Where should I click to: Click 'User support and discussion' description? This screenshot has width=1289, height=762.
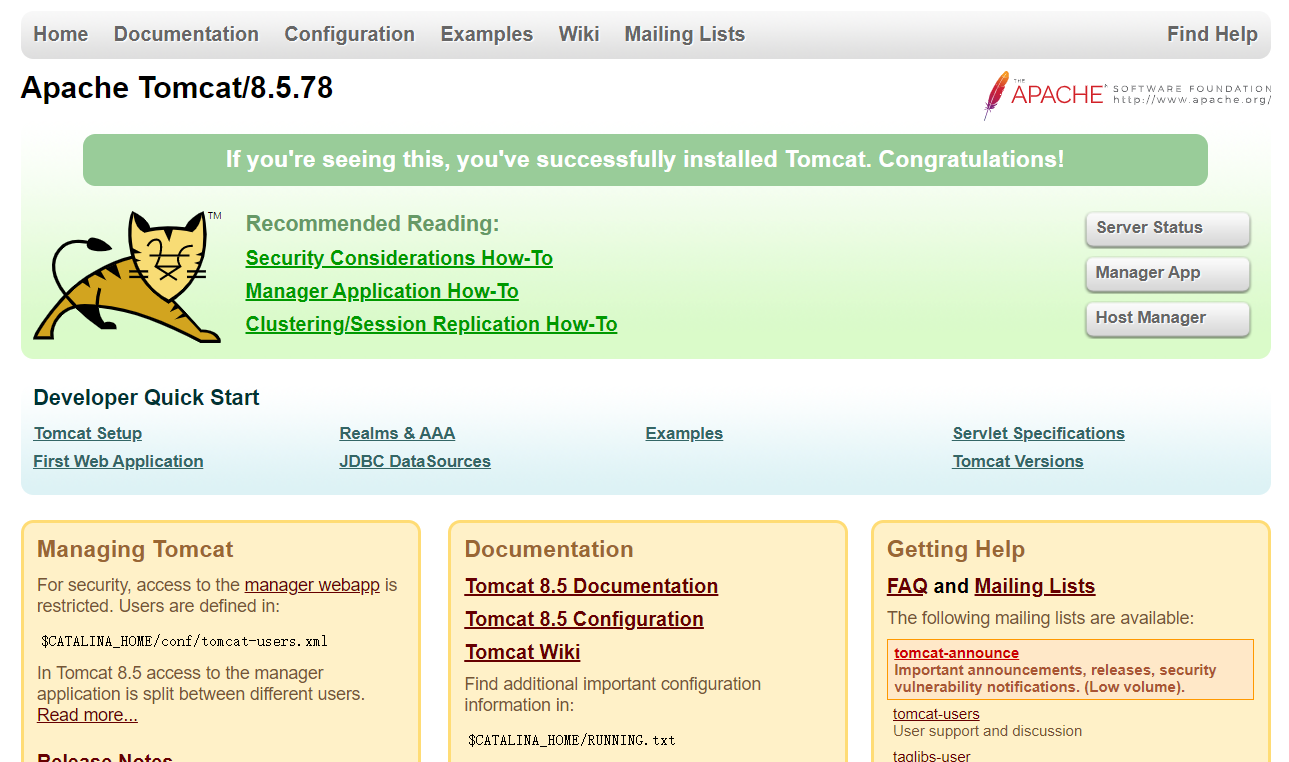[x=987, y=731]
